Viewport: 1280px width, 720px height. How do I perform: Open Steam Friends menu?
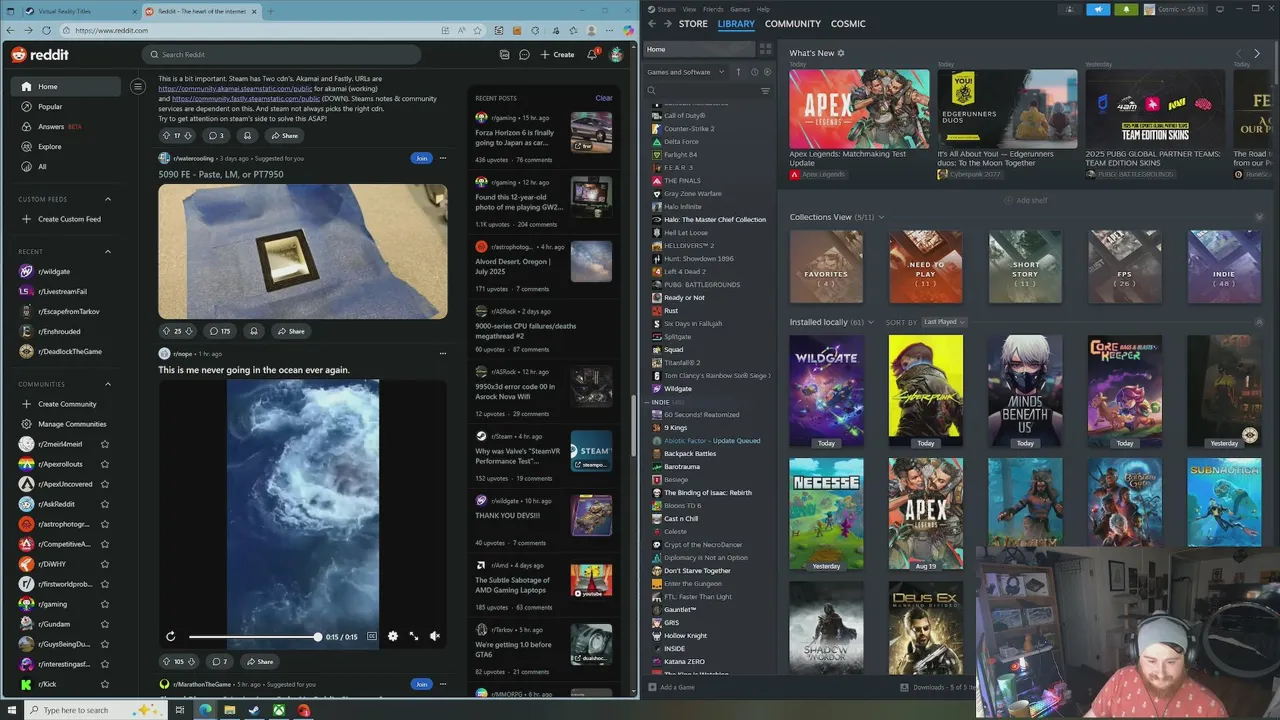(x=713, y=9)
